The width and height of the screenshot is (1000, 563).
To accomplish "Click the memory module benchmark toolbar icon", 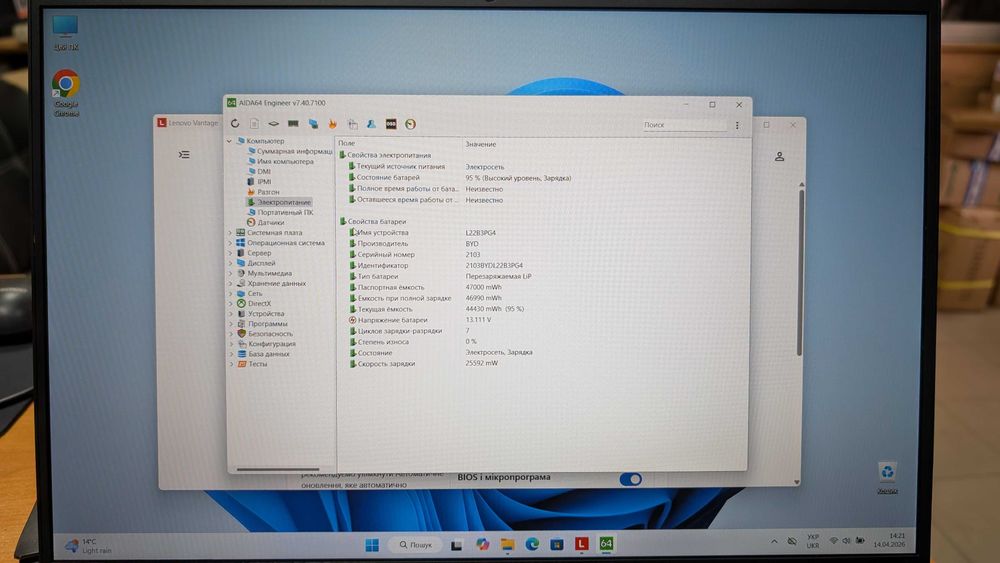I will (x=293, y=124).
